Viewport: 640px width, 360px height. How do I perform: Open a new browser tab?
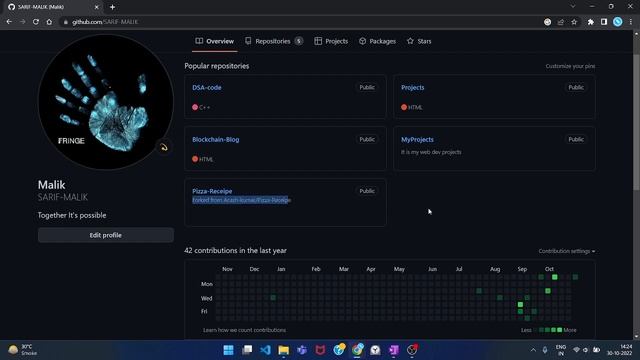pos(112,7)
